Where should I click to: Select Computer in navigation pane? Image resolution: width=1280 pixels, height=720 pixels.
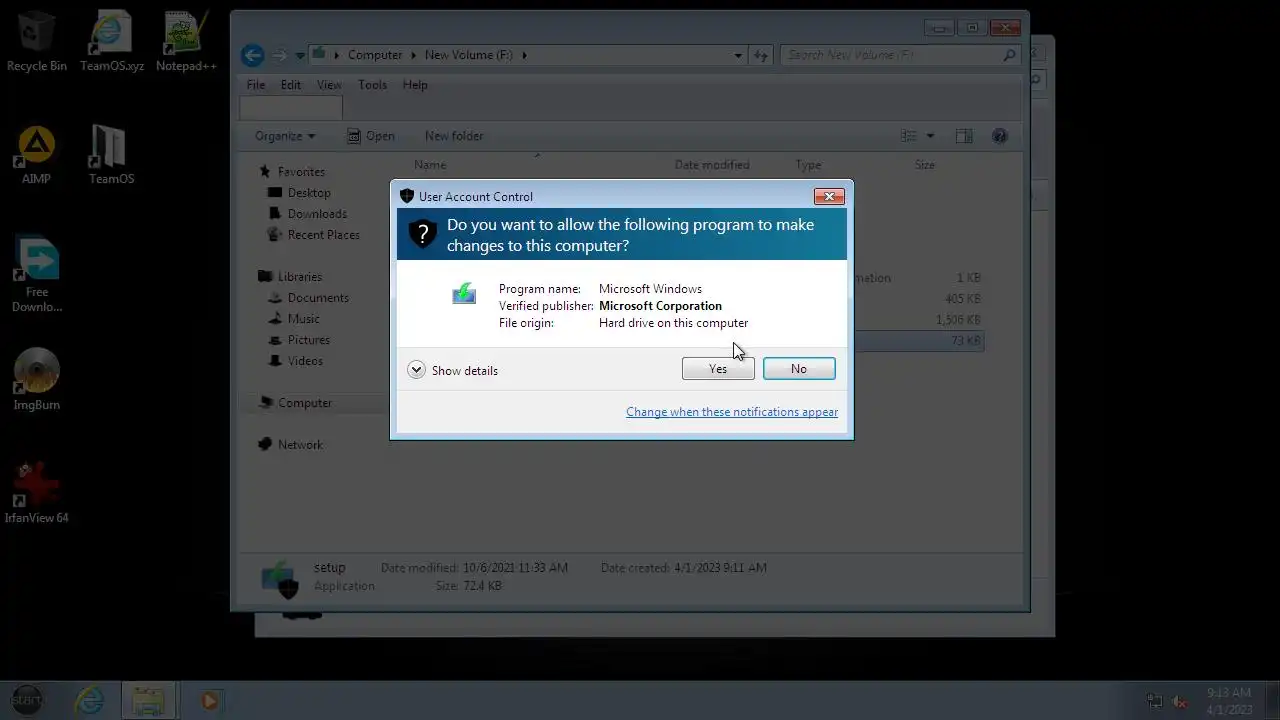click(x=305, y=403)
